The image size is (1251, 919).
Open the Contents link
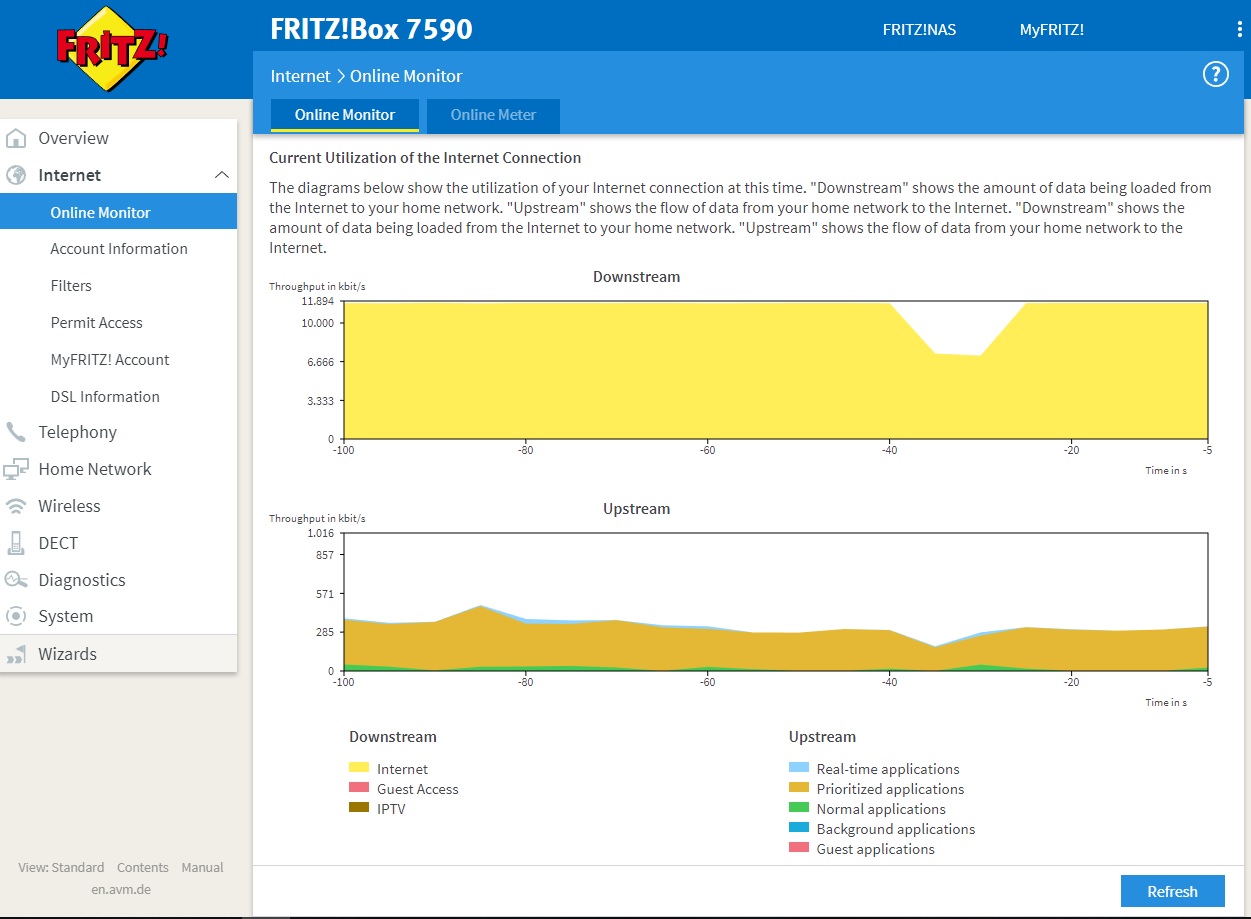[143, 867]
